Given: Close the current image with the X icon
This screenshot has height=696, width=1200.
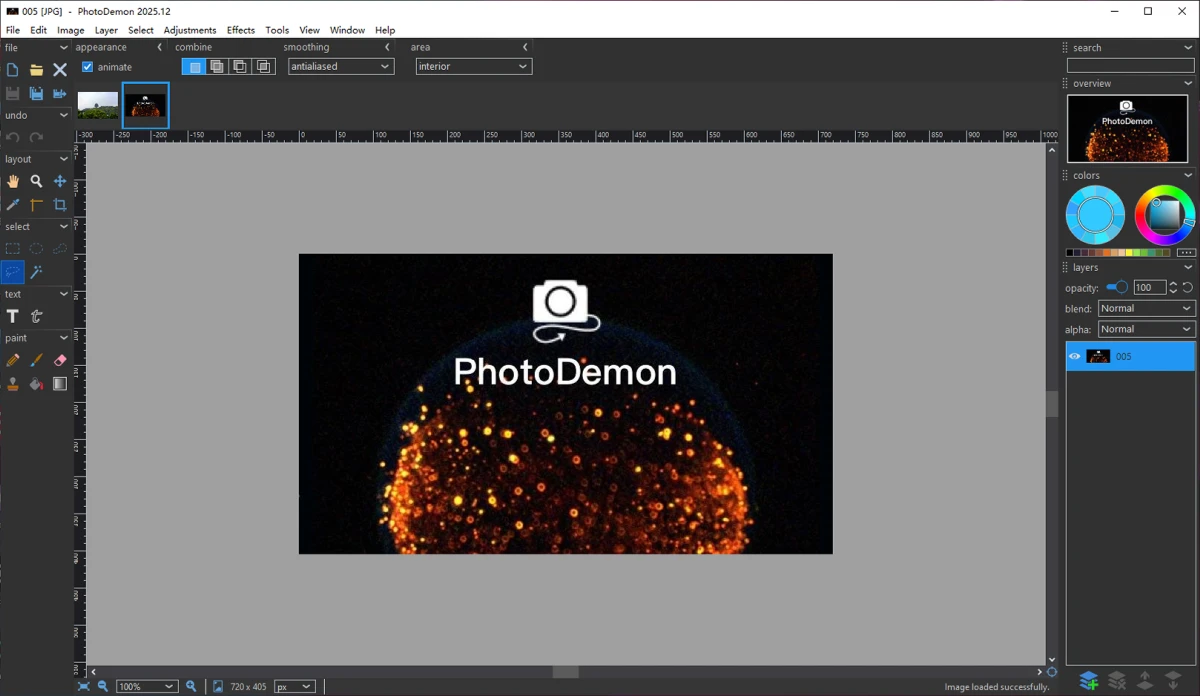Looking at the screenshot, I should (x=60, y=70).
